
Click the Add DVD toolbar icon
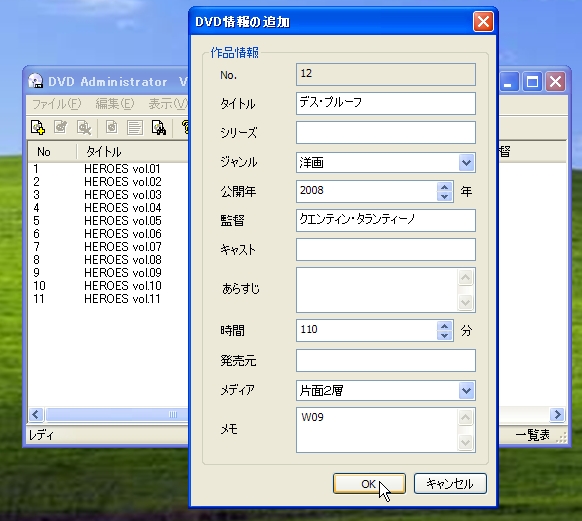click(38, 128)
